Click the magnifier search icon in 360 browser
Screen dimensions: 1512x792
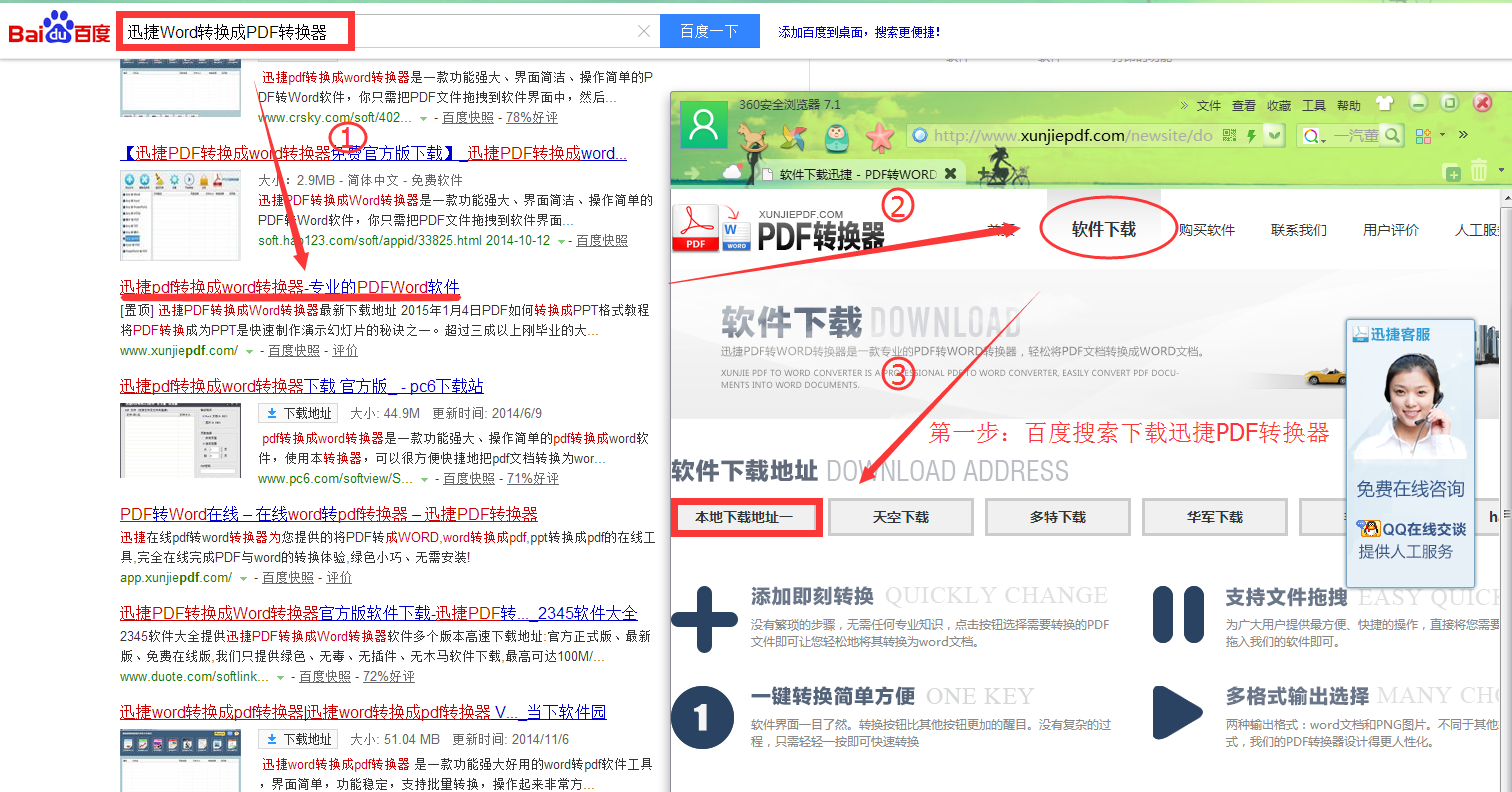pyautogui.click(x=1391, y=135)
